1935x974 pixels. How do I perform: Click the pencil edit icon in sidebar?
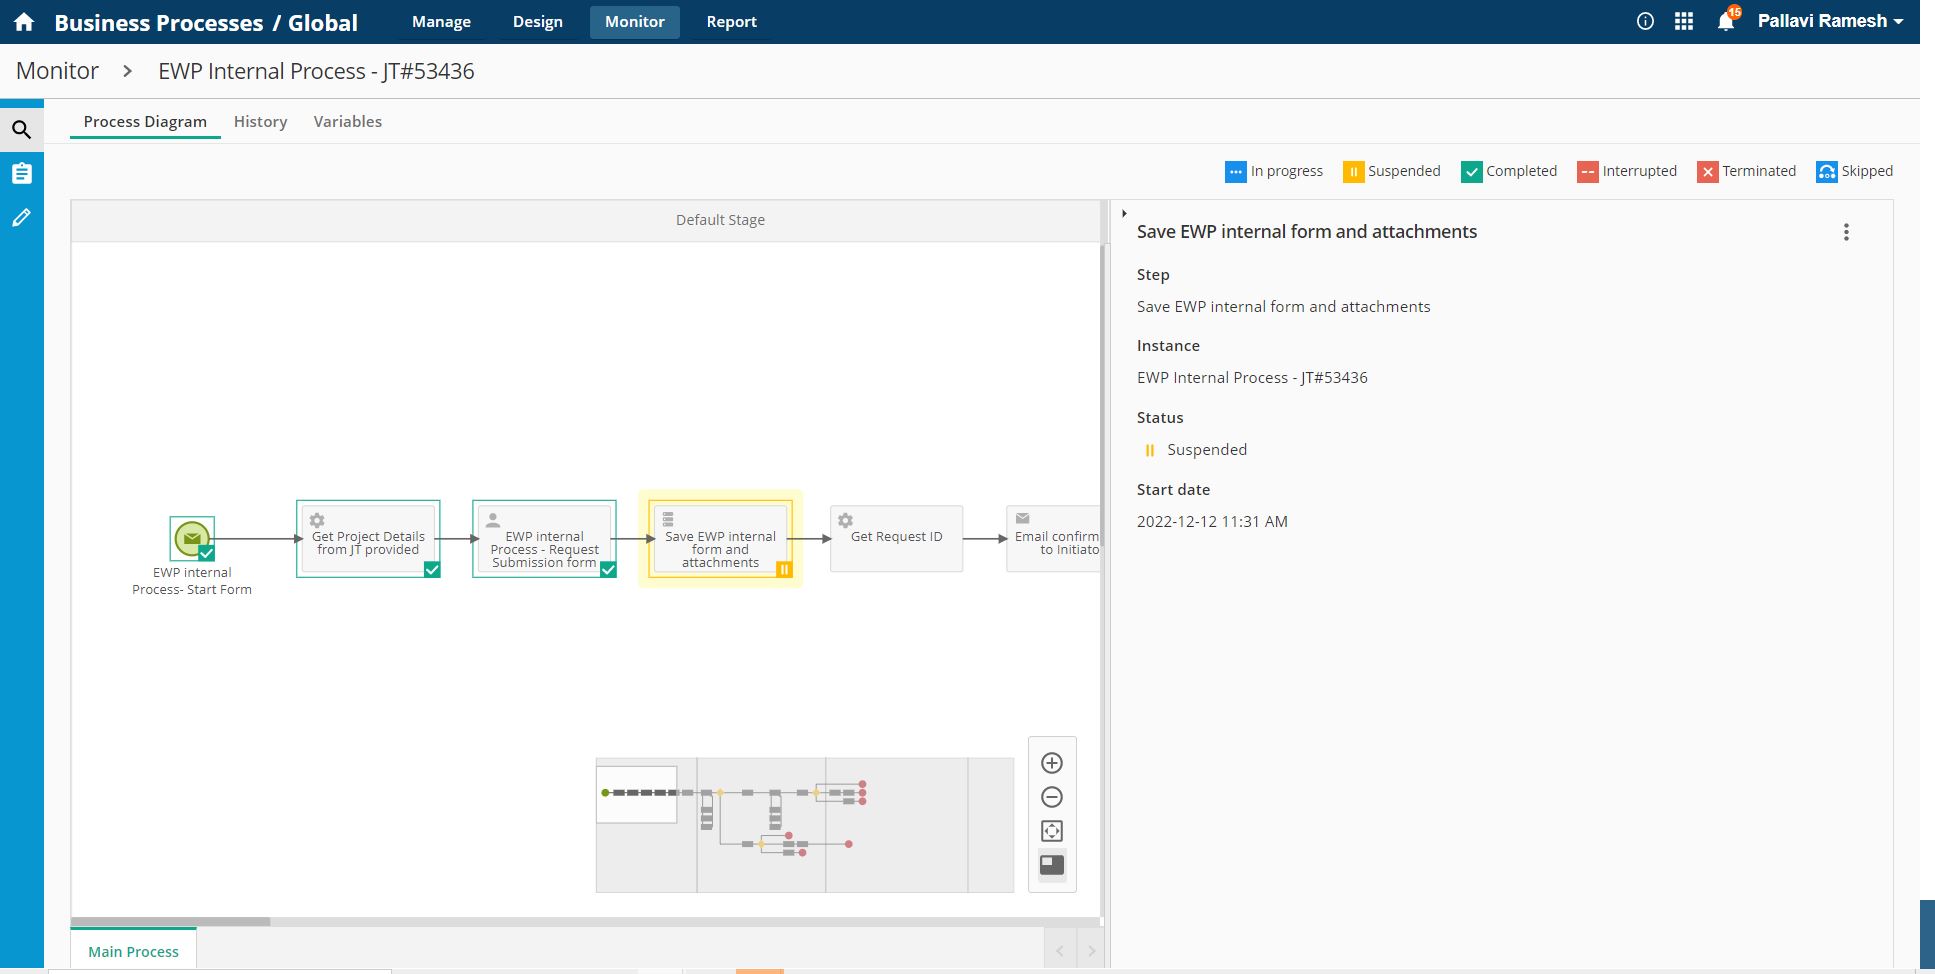[x=21, y=218]
